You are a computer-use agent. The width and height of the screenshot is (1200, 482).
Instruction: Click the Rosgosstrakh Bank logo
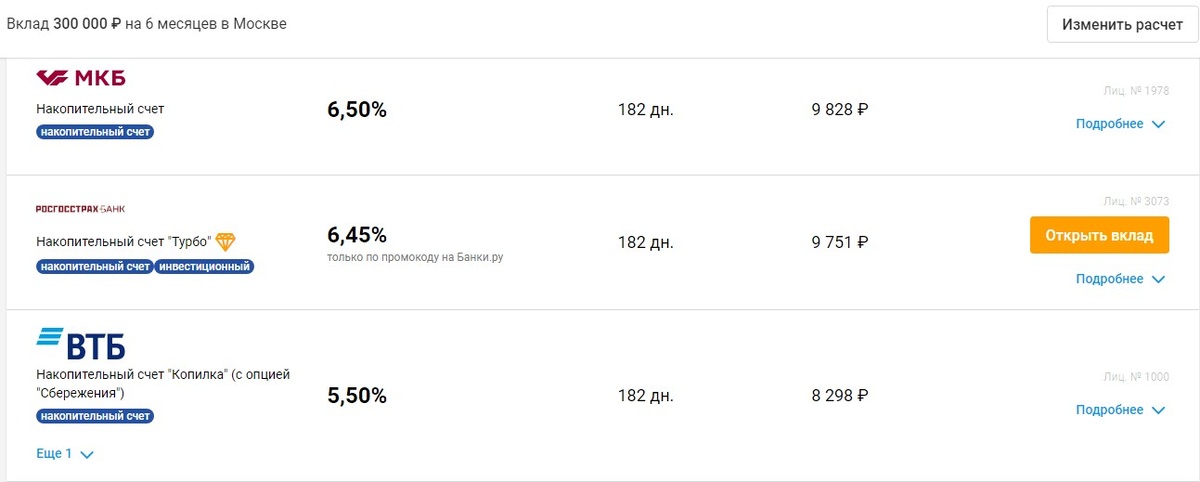click(80, 208)
